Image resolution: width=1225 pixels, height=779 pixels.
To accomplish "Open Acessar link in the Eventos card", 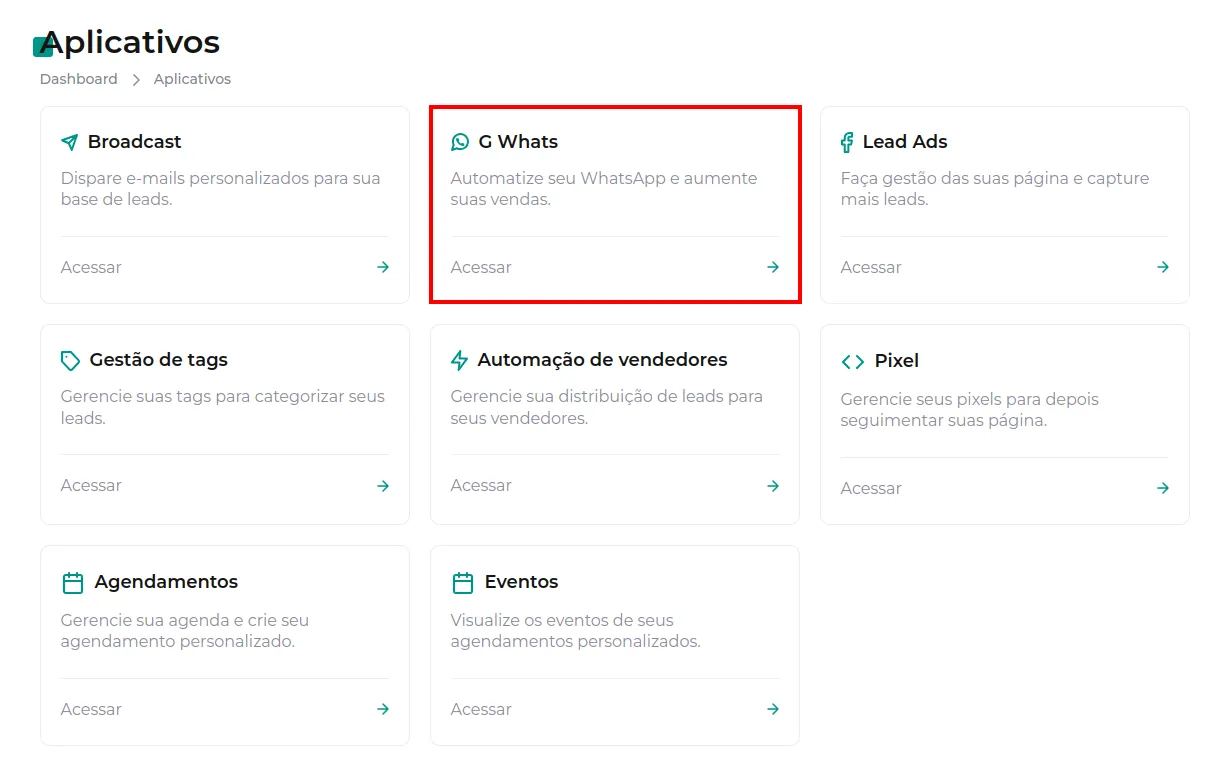I will coord(481,709).
